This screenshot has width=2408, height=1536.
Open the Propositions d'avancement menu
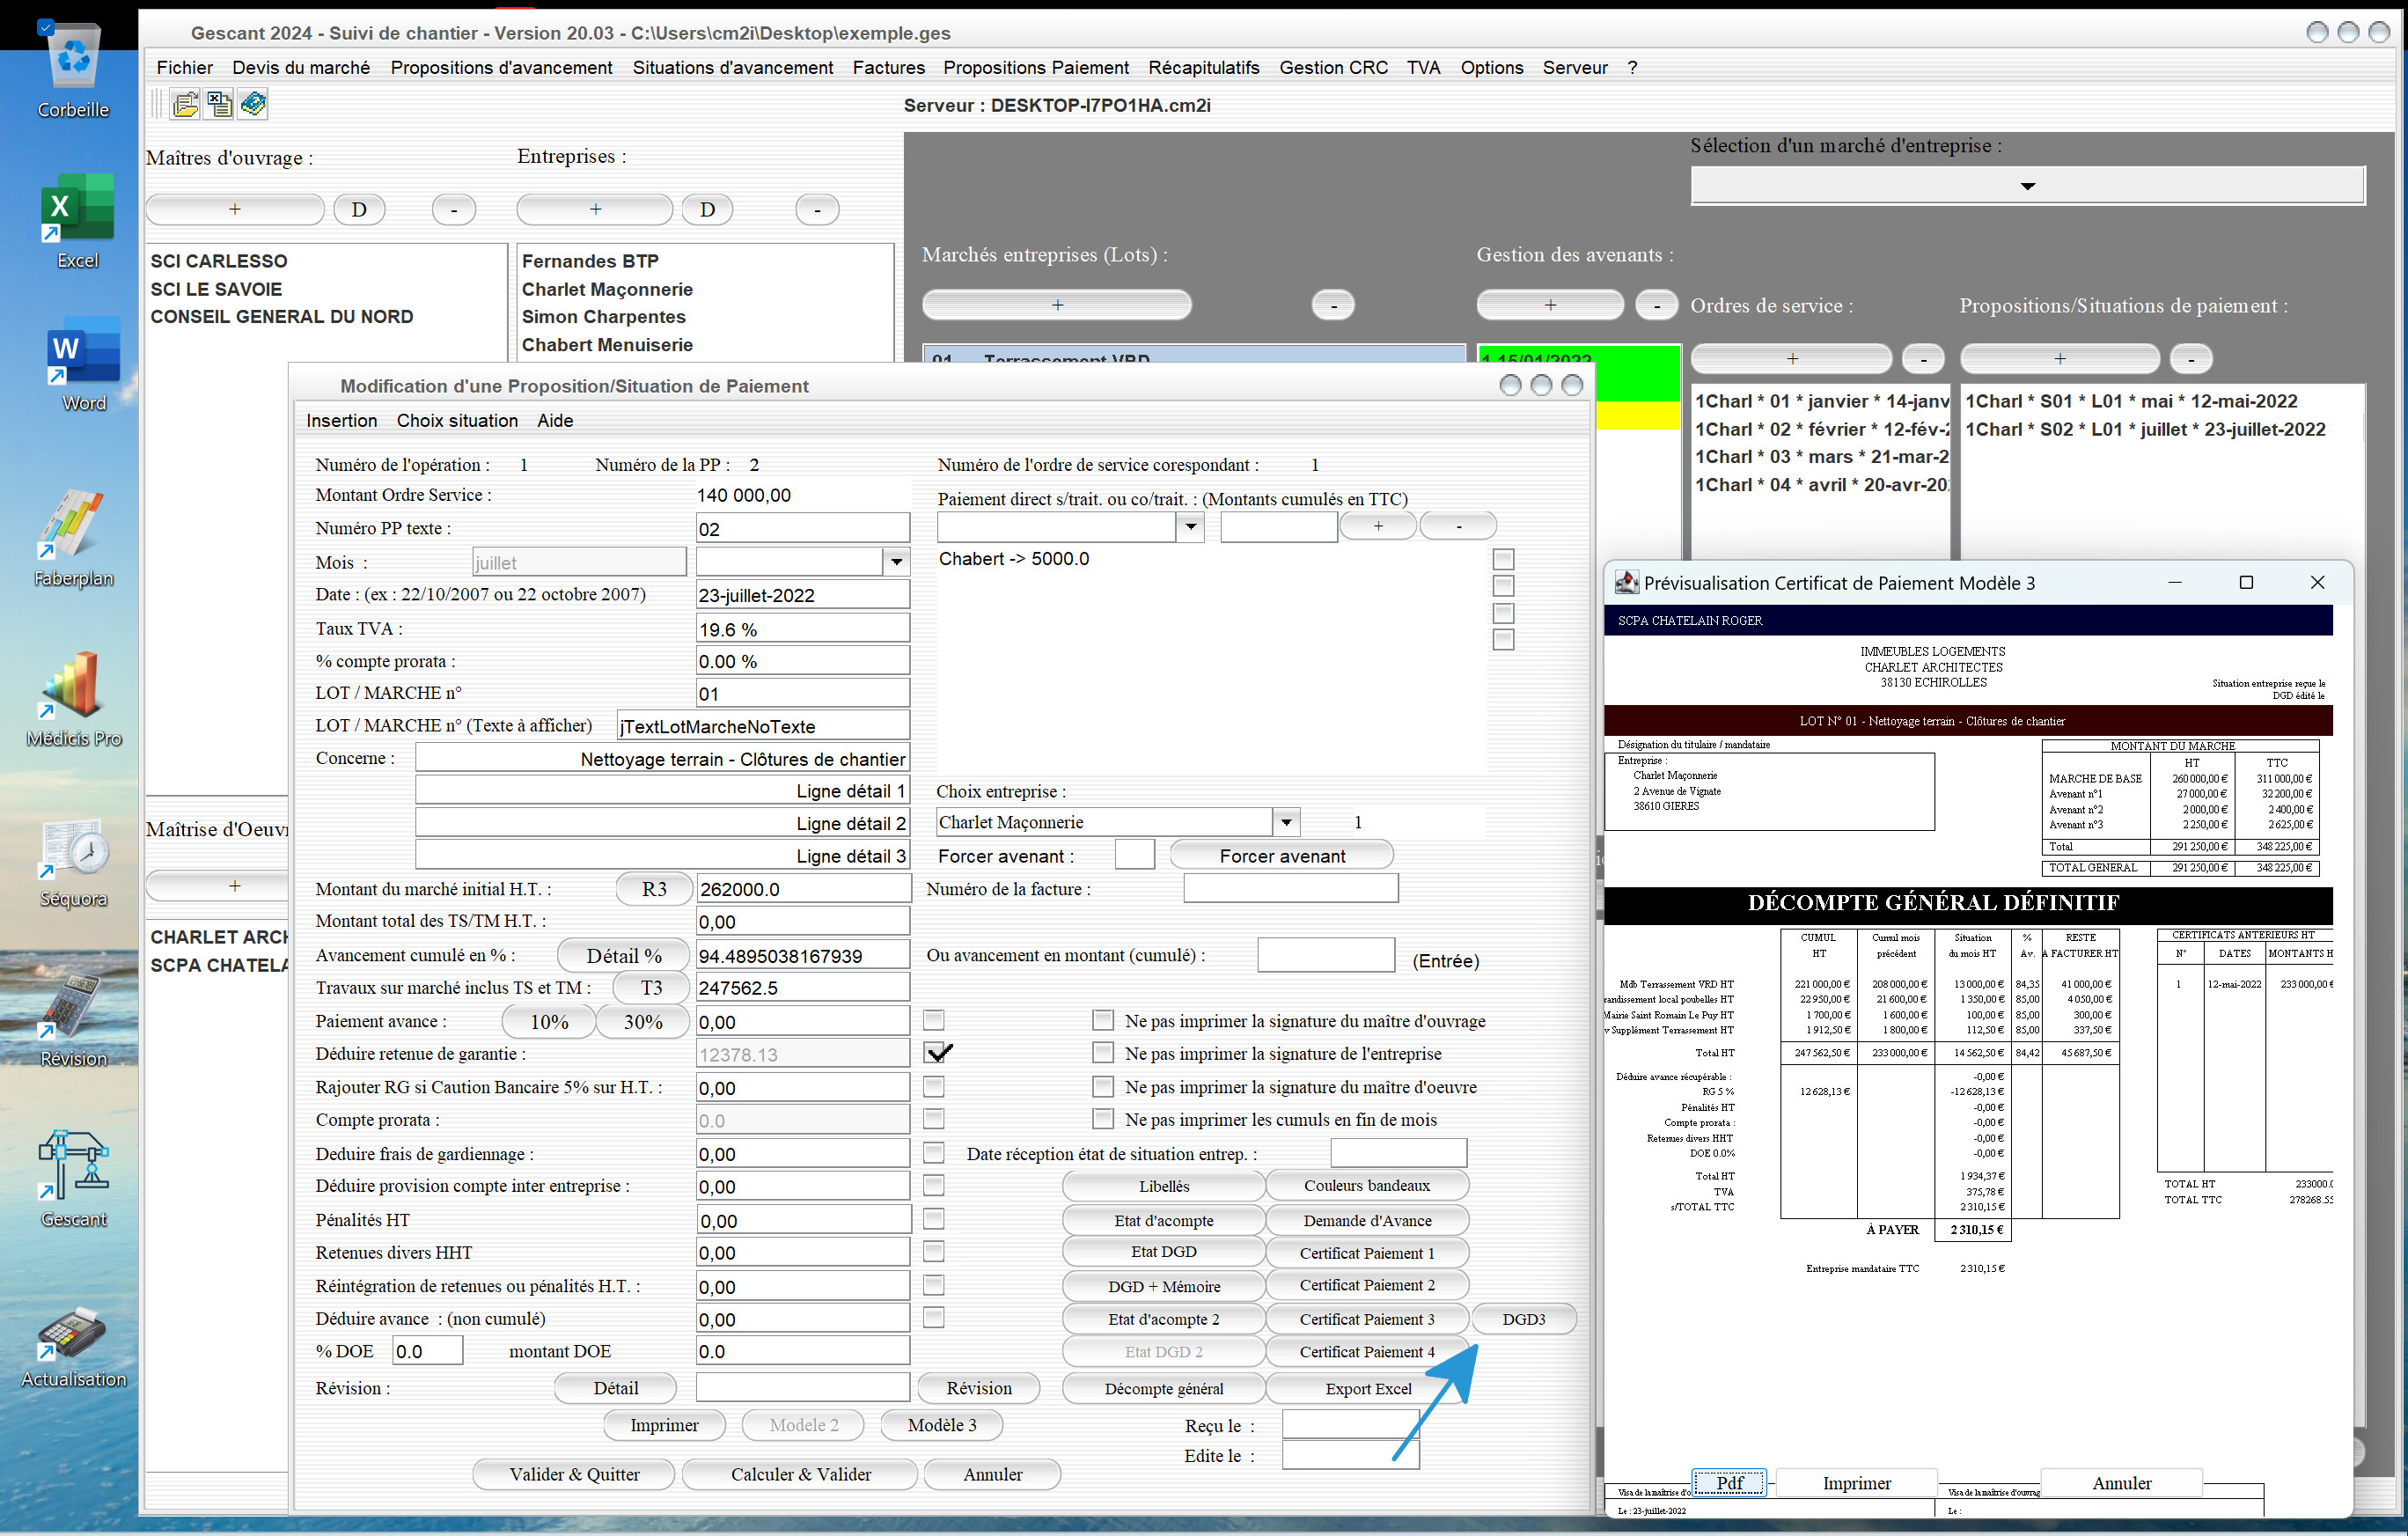[x=501, y=67]
